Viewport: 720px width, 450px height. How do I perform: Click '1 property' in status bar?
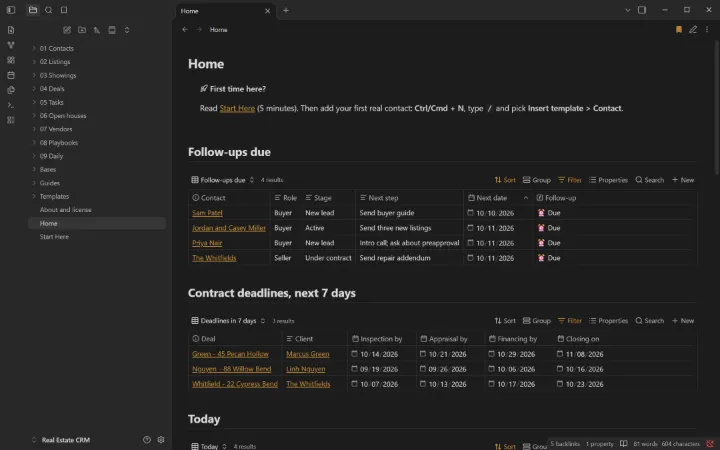coord(599,444)
